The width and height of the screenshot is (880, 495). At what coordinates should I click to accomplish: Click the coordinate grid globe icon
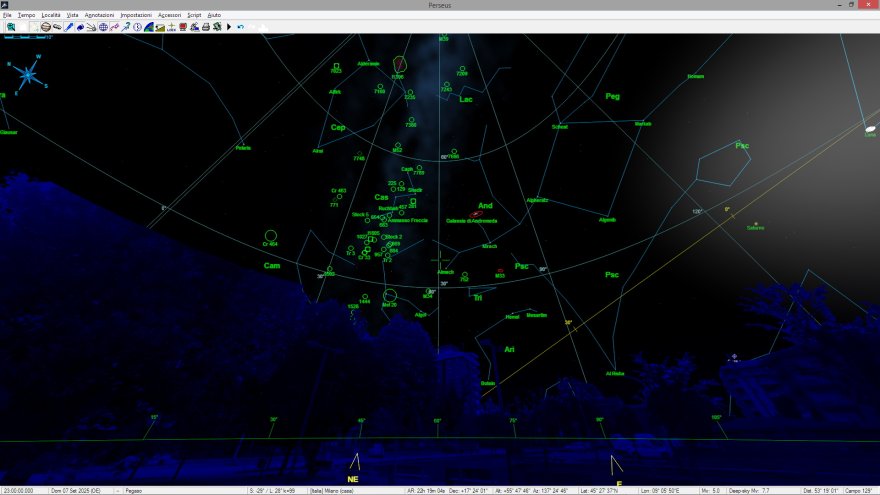point(102,27)
